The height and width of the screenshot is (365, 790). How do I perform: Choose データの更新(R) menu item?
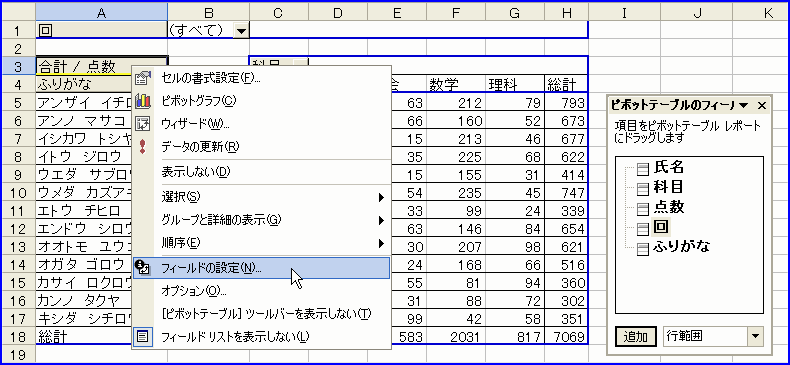pyautogui.click(x=261, y=147)
